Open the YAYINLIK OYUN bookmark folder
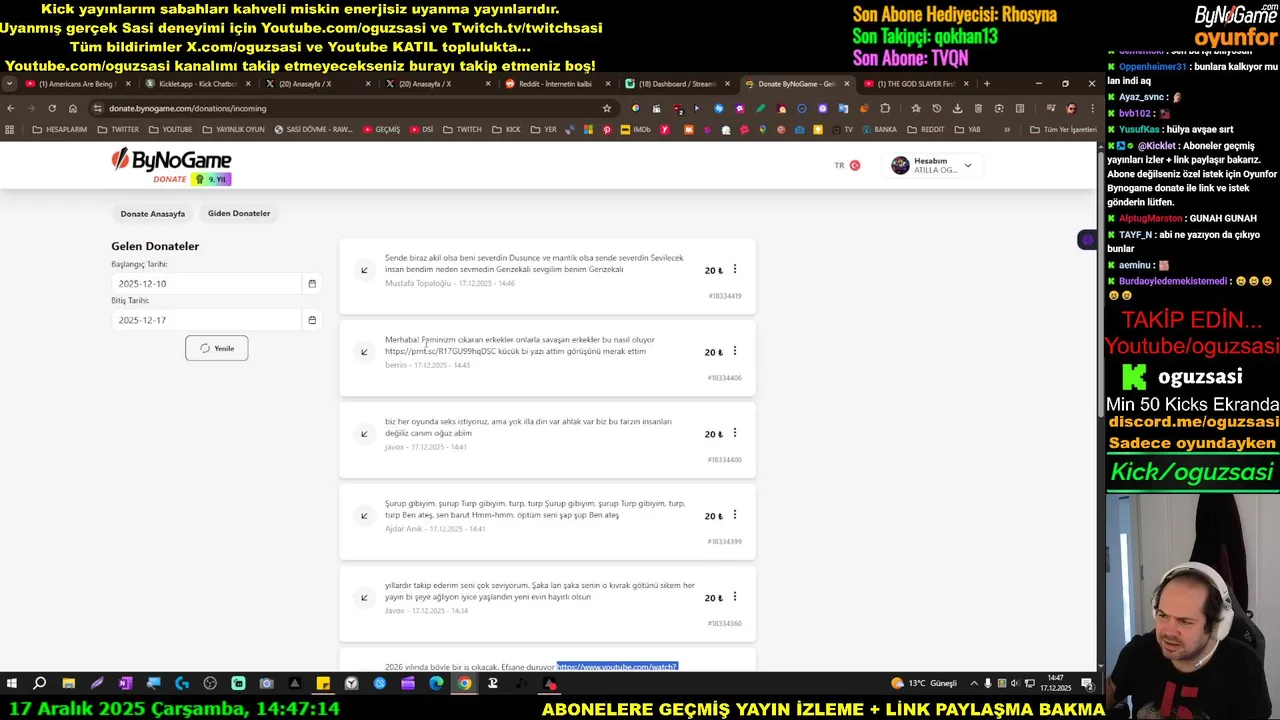 pos(233,129)
